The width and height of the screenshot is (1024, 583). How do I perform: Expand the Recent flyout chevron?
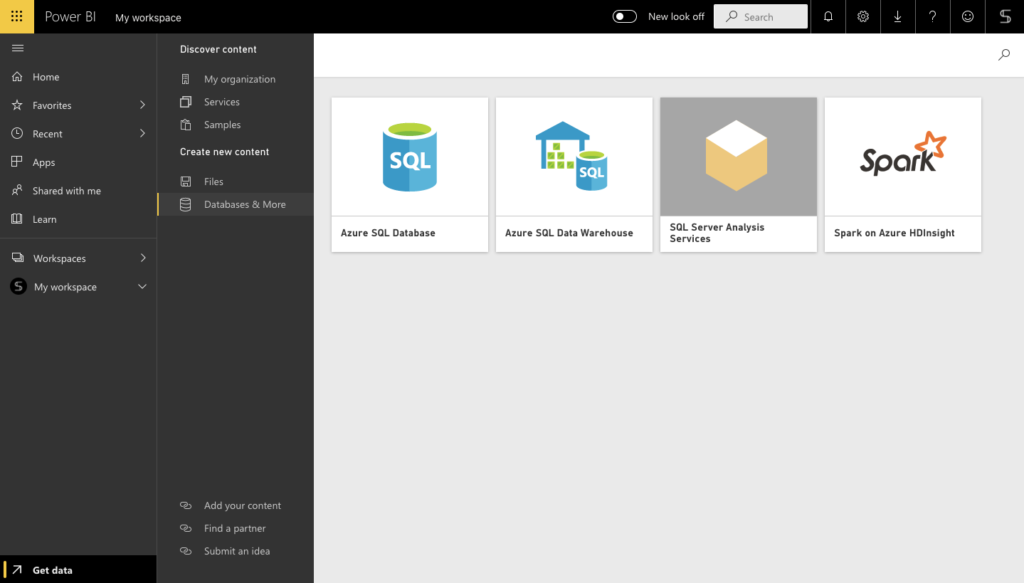pyautogui.click(x=142, y=134)
